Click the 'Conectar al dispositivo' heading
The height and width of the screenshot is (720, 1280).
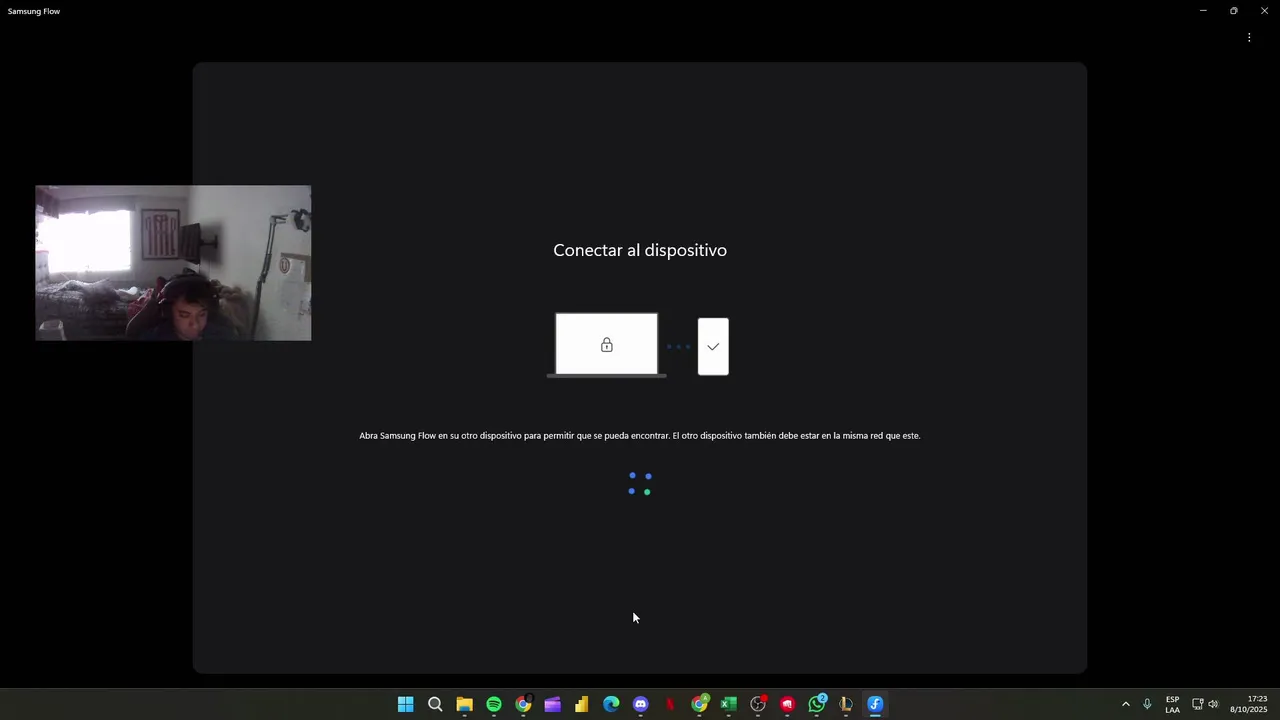tap(640, 250)
